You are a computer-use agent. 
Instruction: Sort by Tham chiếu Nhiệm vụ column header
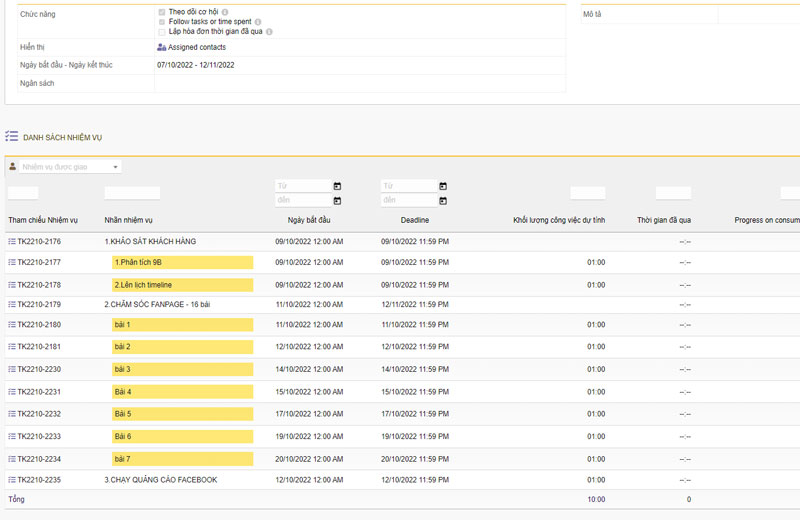click(43, 220)
